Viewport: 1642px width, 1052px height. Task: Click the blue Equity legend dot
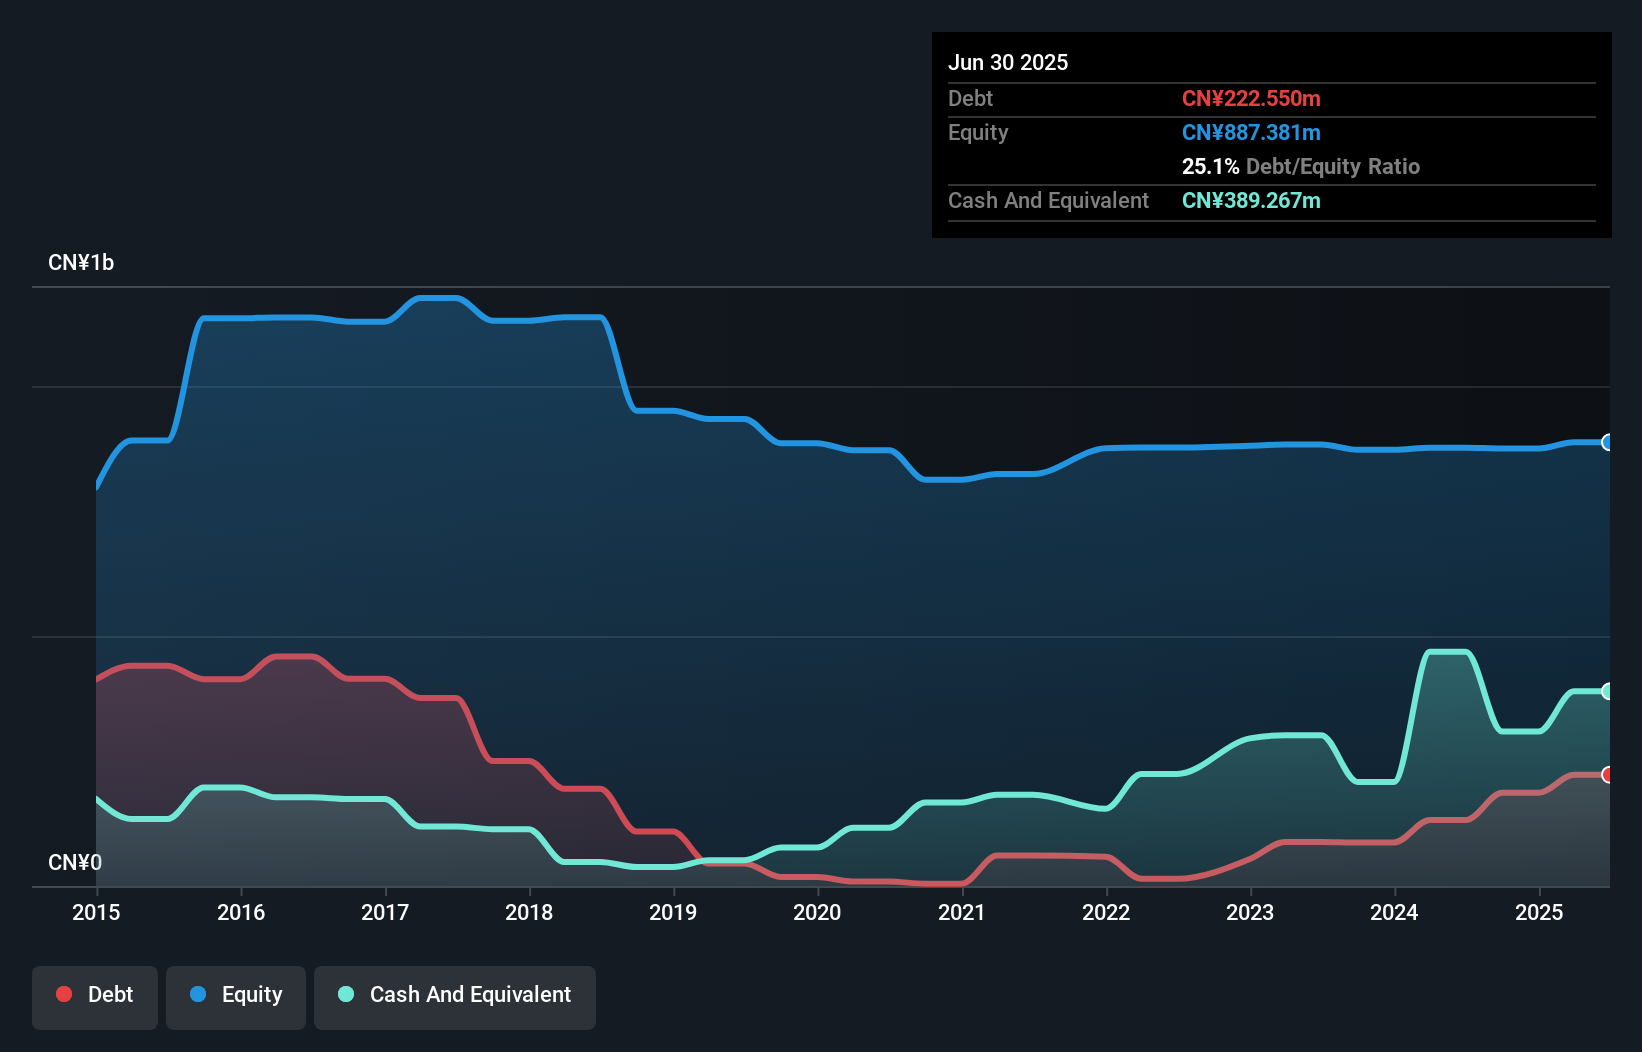198,994
